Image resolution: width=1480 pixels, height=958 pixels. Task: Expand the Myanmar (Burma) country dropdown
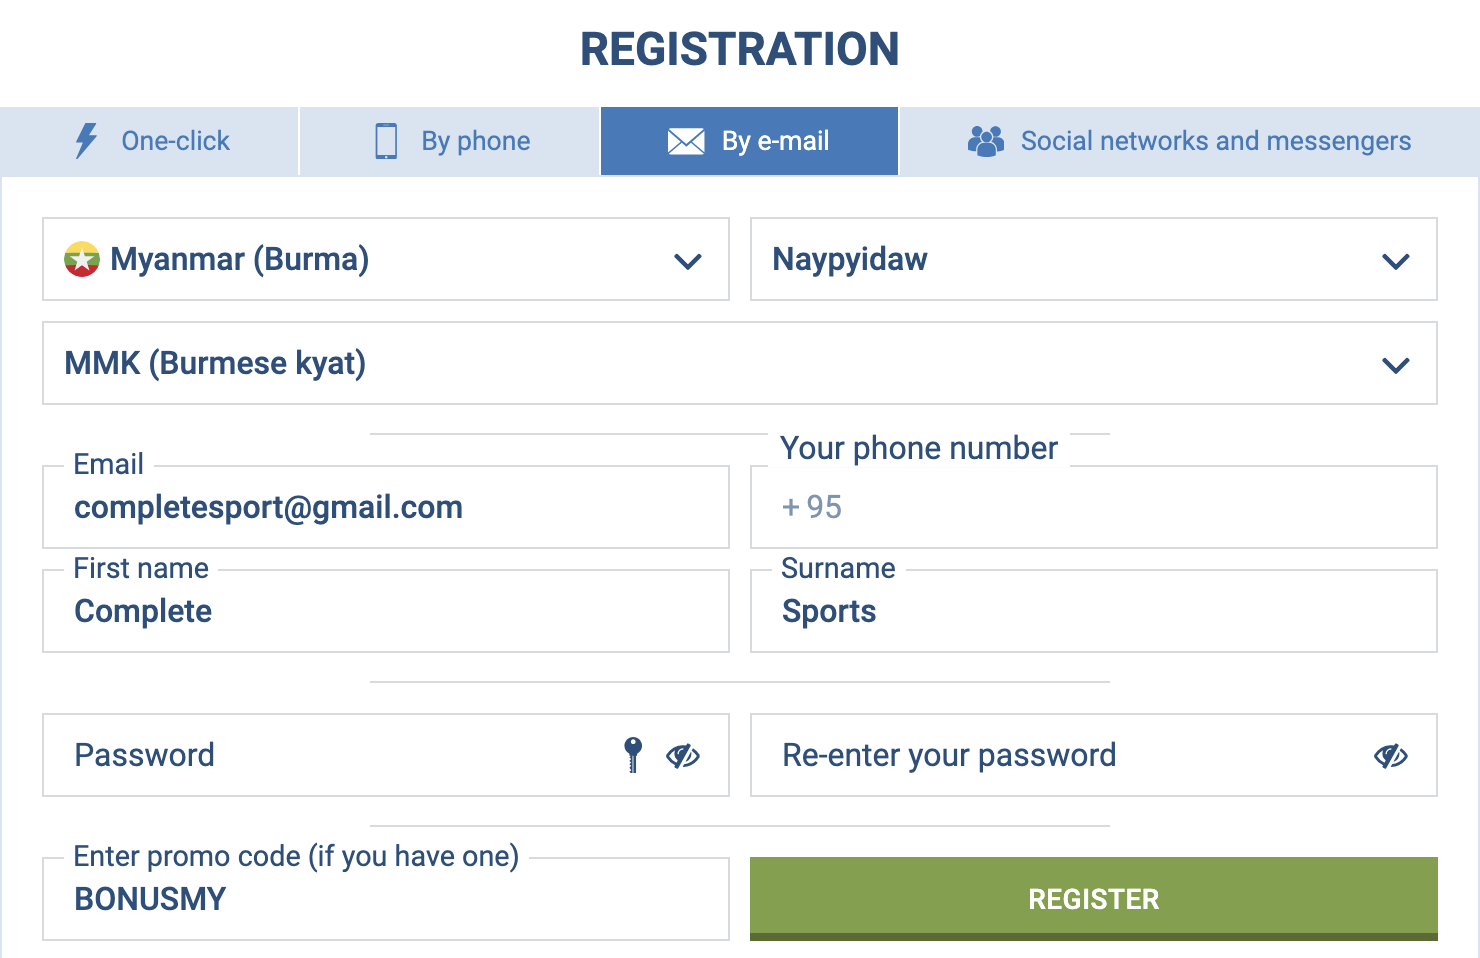click(x=688, y=261)
